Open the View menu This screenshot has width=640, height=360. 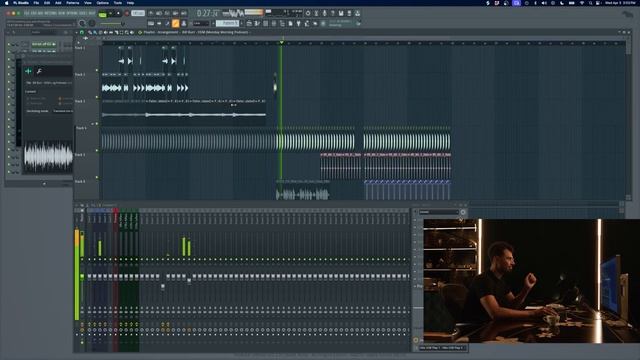pos(88,2)
